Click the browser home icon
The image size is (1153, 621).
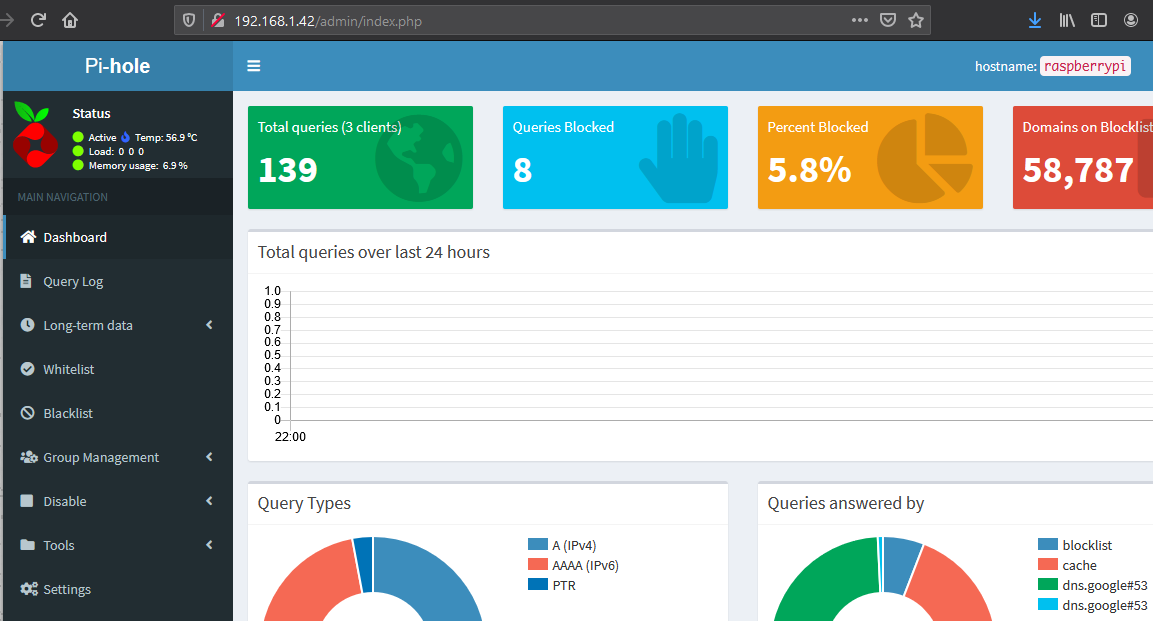70,20
